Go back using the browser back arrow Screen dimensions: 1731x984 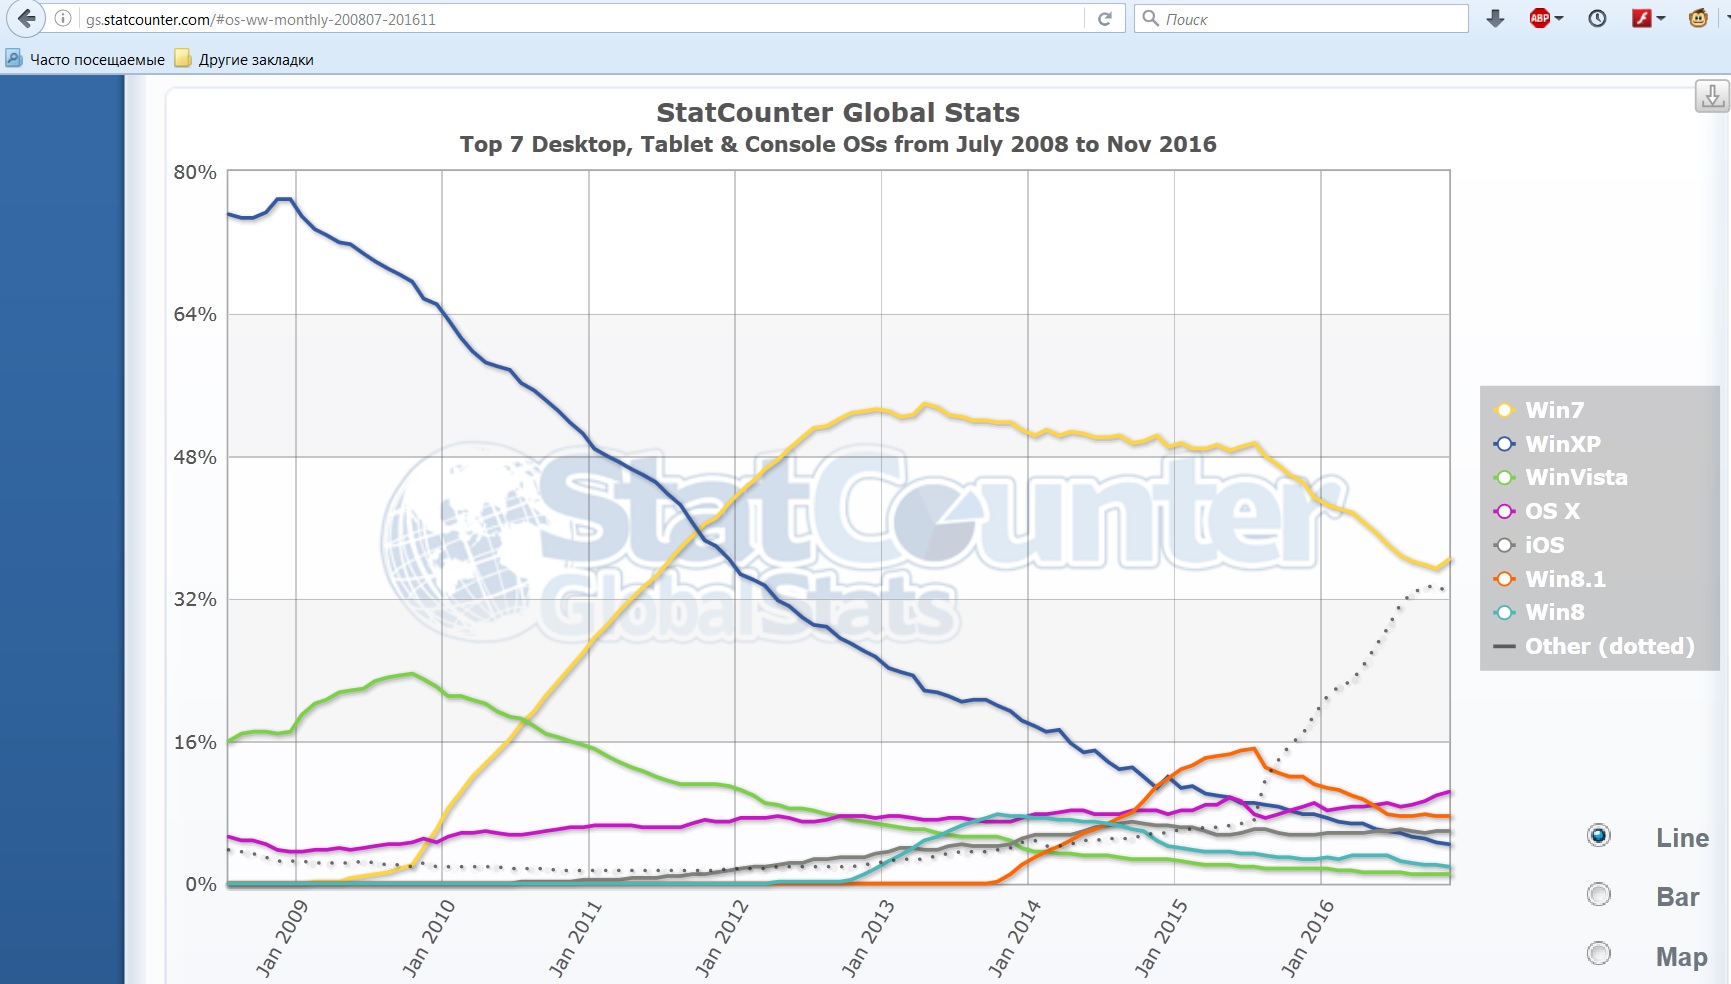click(x=26, y=18)
